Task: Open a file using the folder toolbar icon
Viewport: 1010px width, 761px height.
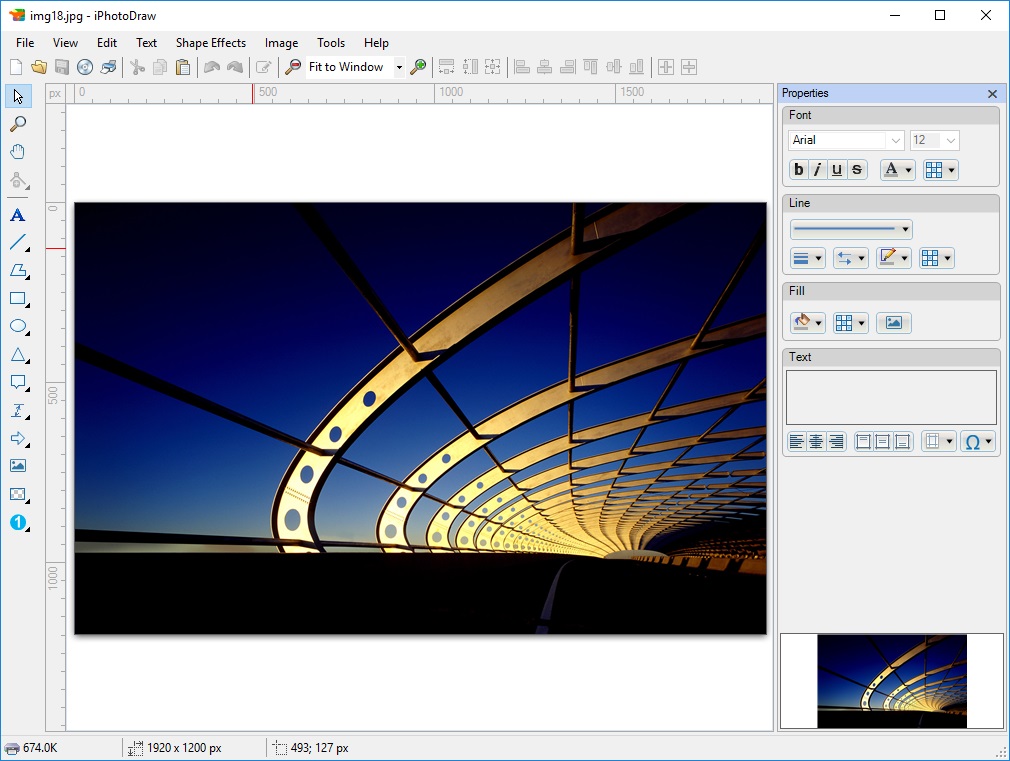Action: click(x=38, y=66)
